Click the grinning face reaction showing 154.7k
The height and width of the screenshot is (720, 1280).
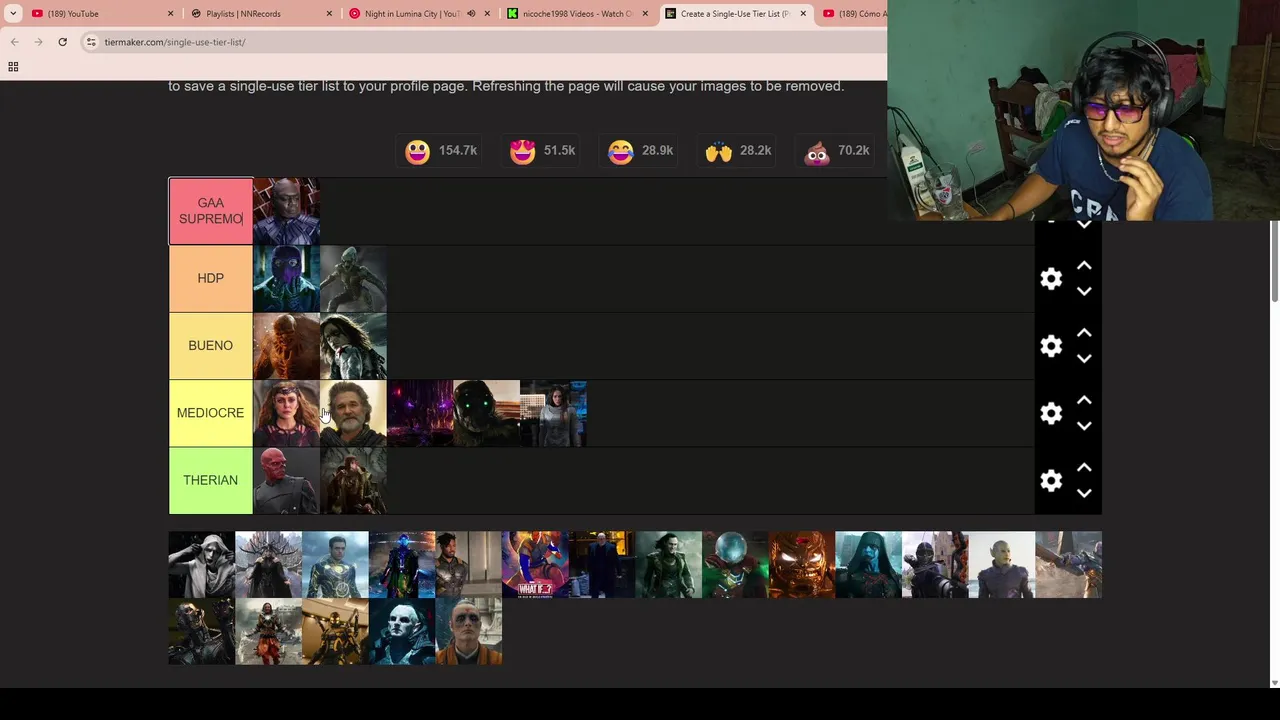[x=441, y=151]
